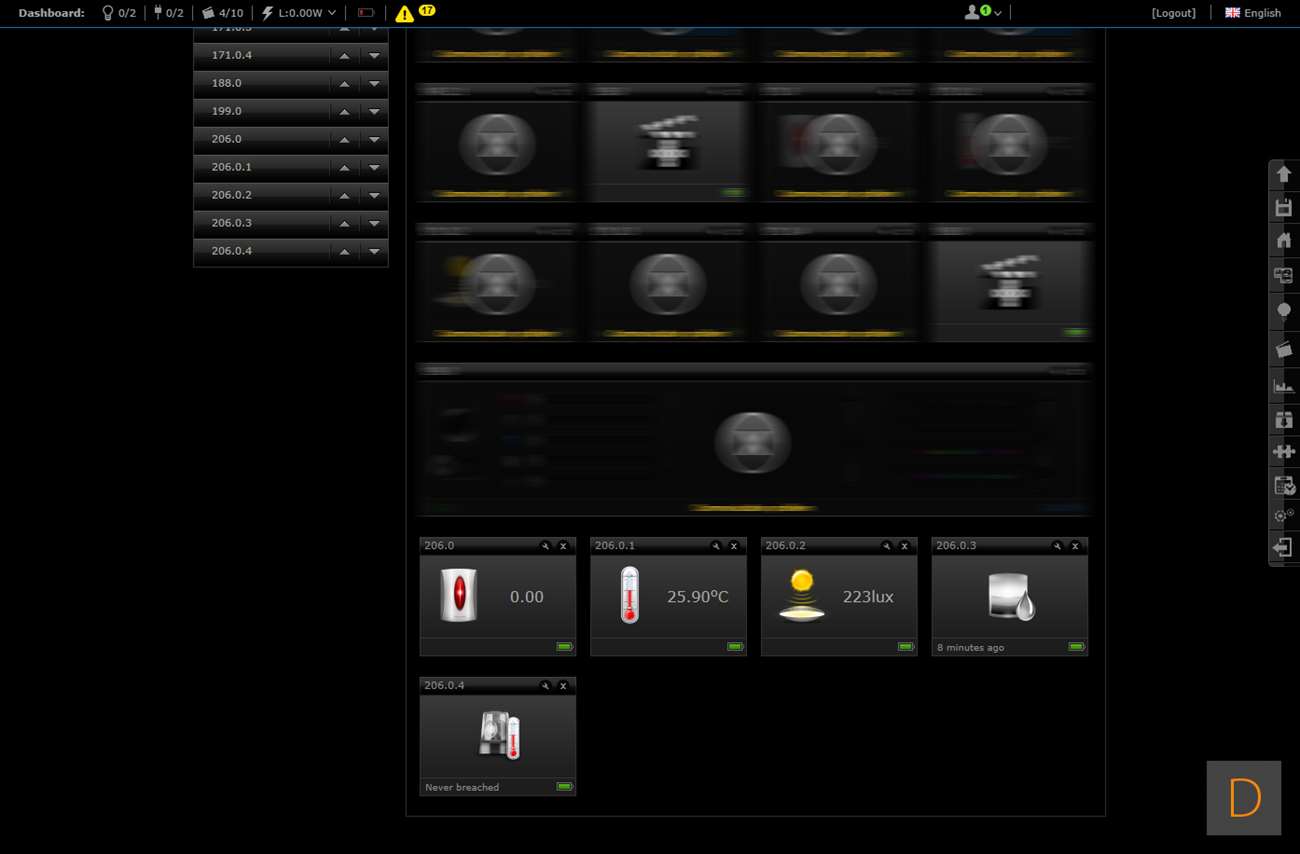The height and width of the screenshot is (854, 1300).
Task: Click the Dashboard label in top bar
Action: point(51,13)
